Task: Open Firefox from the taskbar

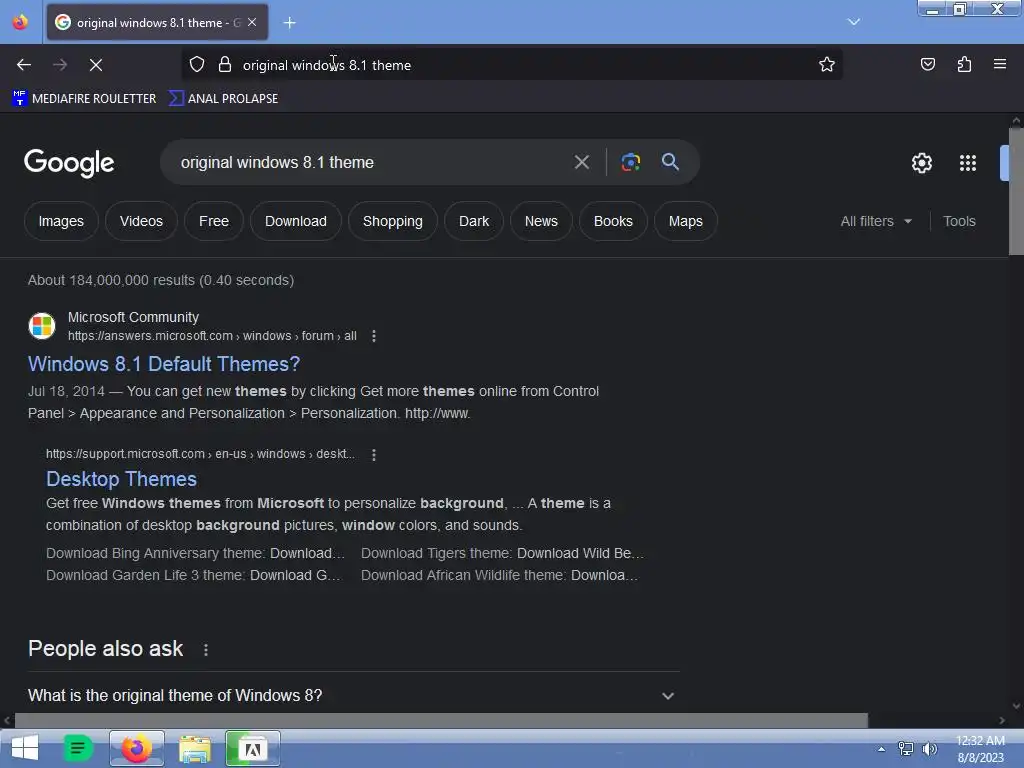Action: pos(136,748)
